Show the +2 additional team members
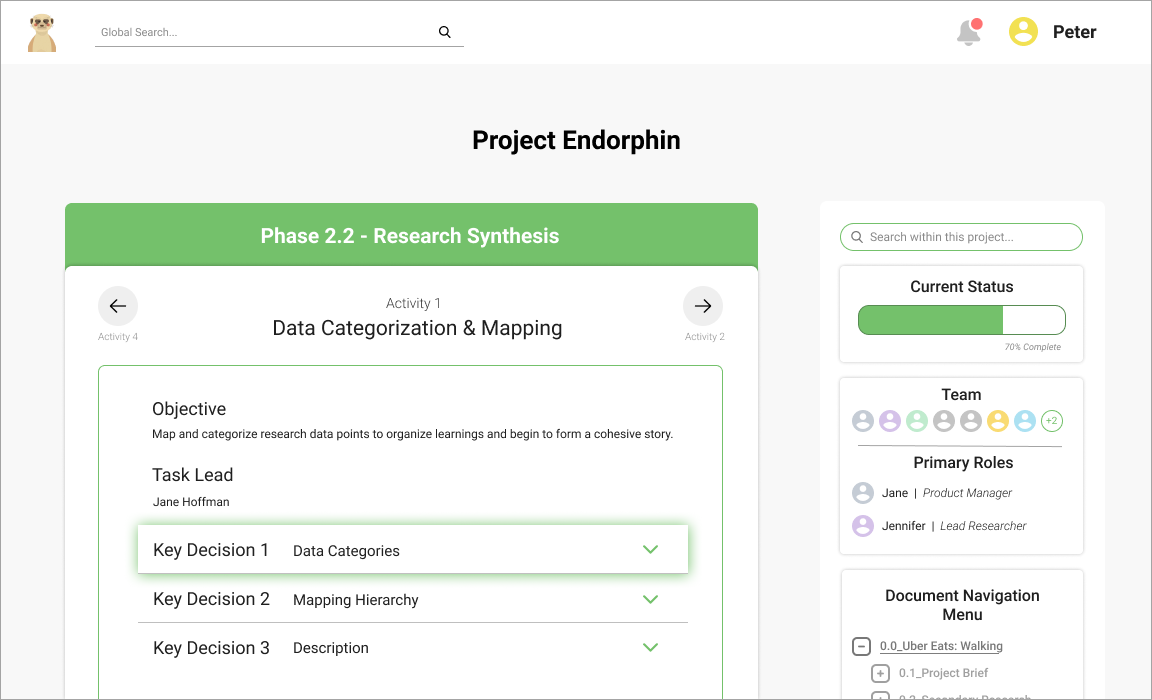 1052,421
